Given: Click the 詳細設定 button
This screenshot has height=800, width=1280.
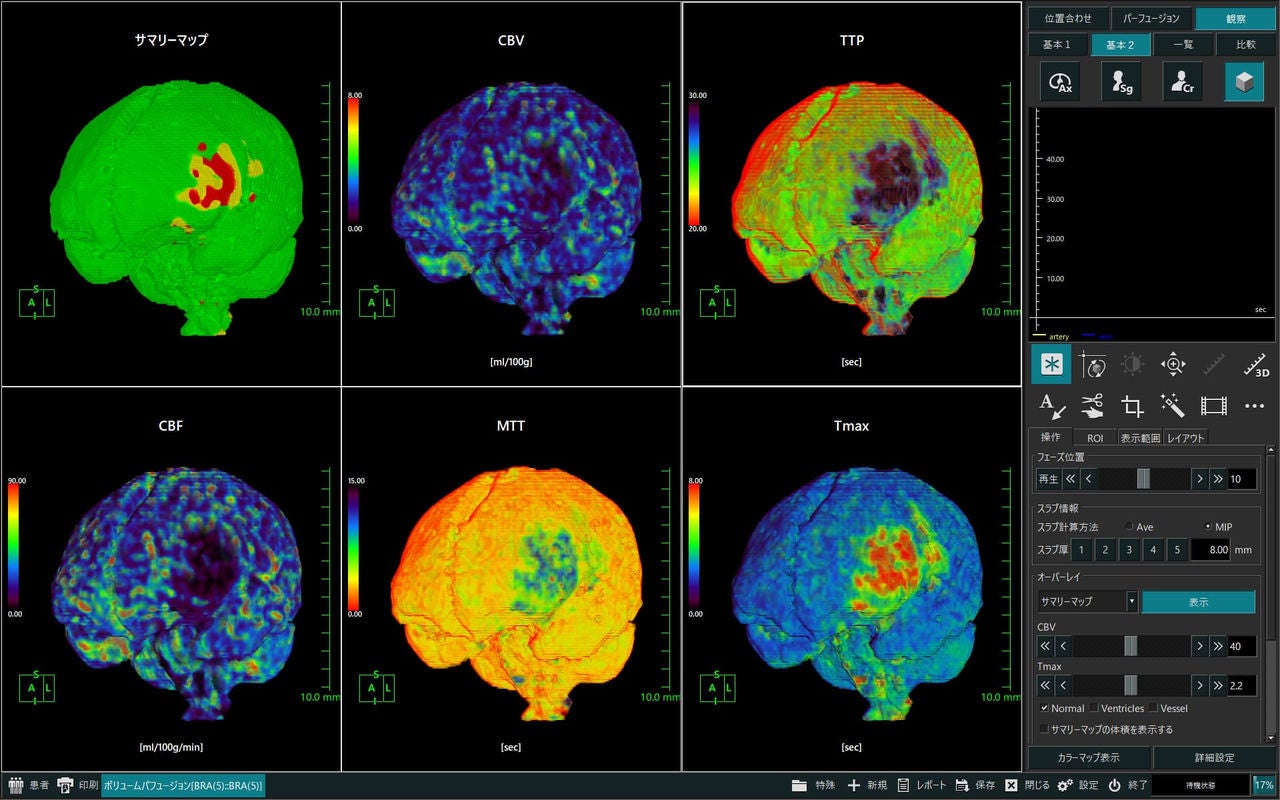Looking at the screenshot, I should click(x=1214, y=757).
